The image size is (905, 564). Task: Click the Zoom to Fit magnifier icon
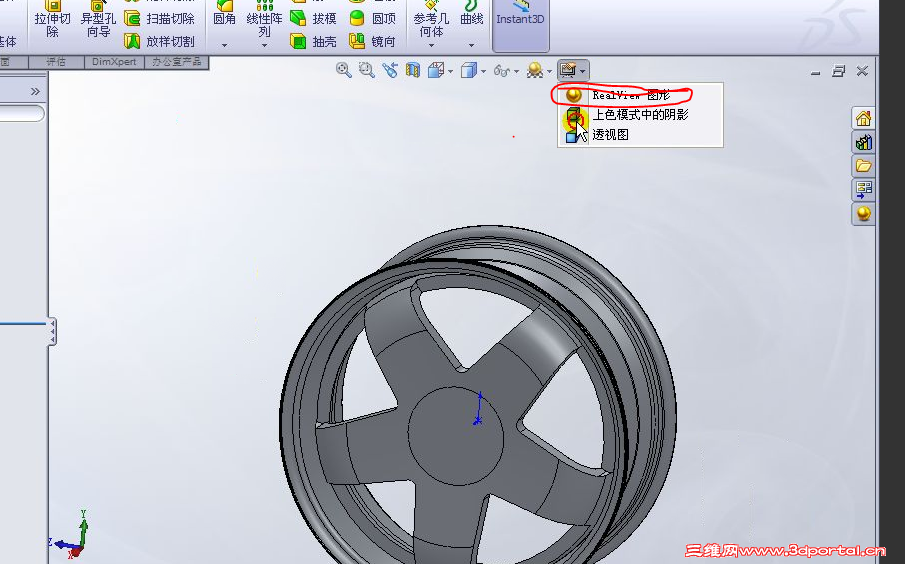[x=343, y=70]
